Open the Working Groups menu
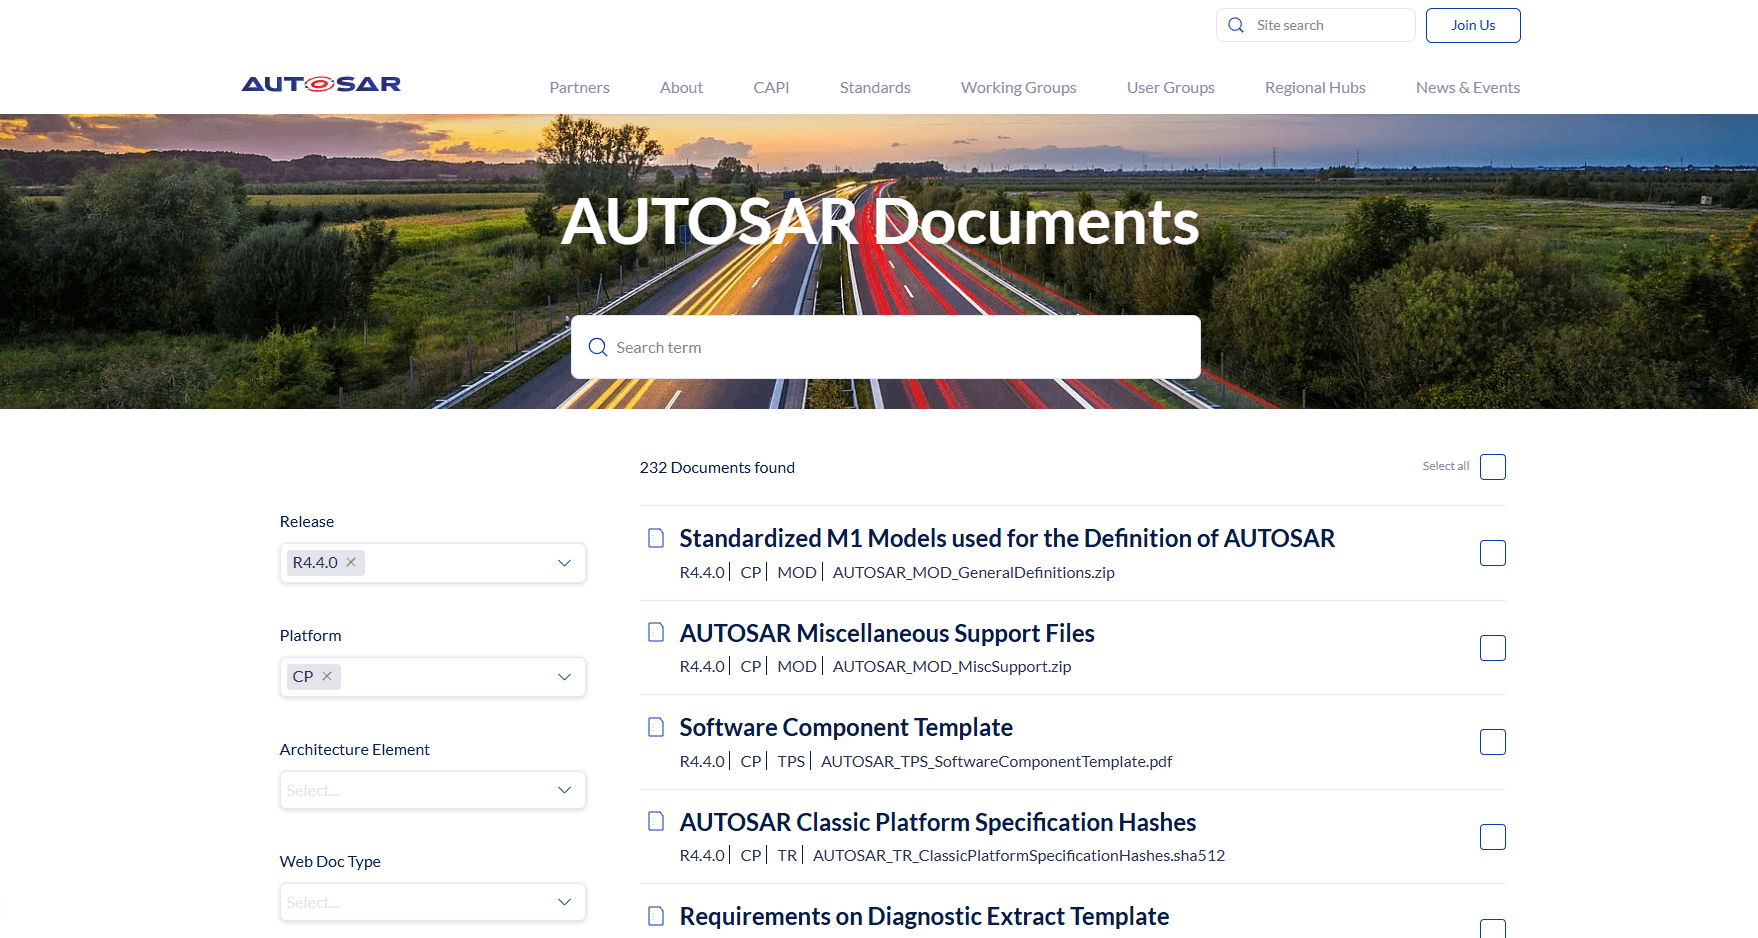Viewport: 1758px width, 938px height. pyautogui.click(x=1019, y=88)
